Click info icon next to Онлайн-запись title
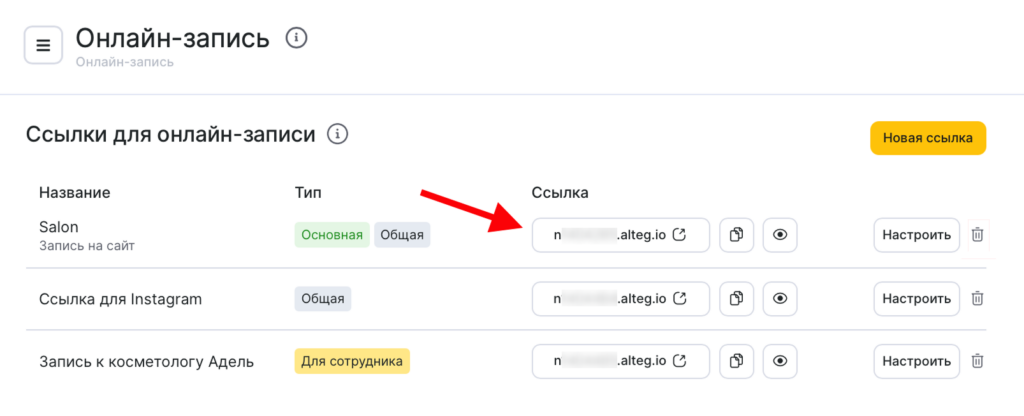Image resolution: width=1024 pixels, height=416 pixels. pyautogui.click(x=296, y=38)
